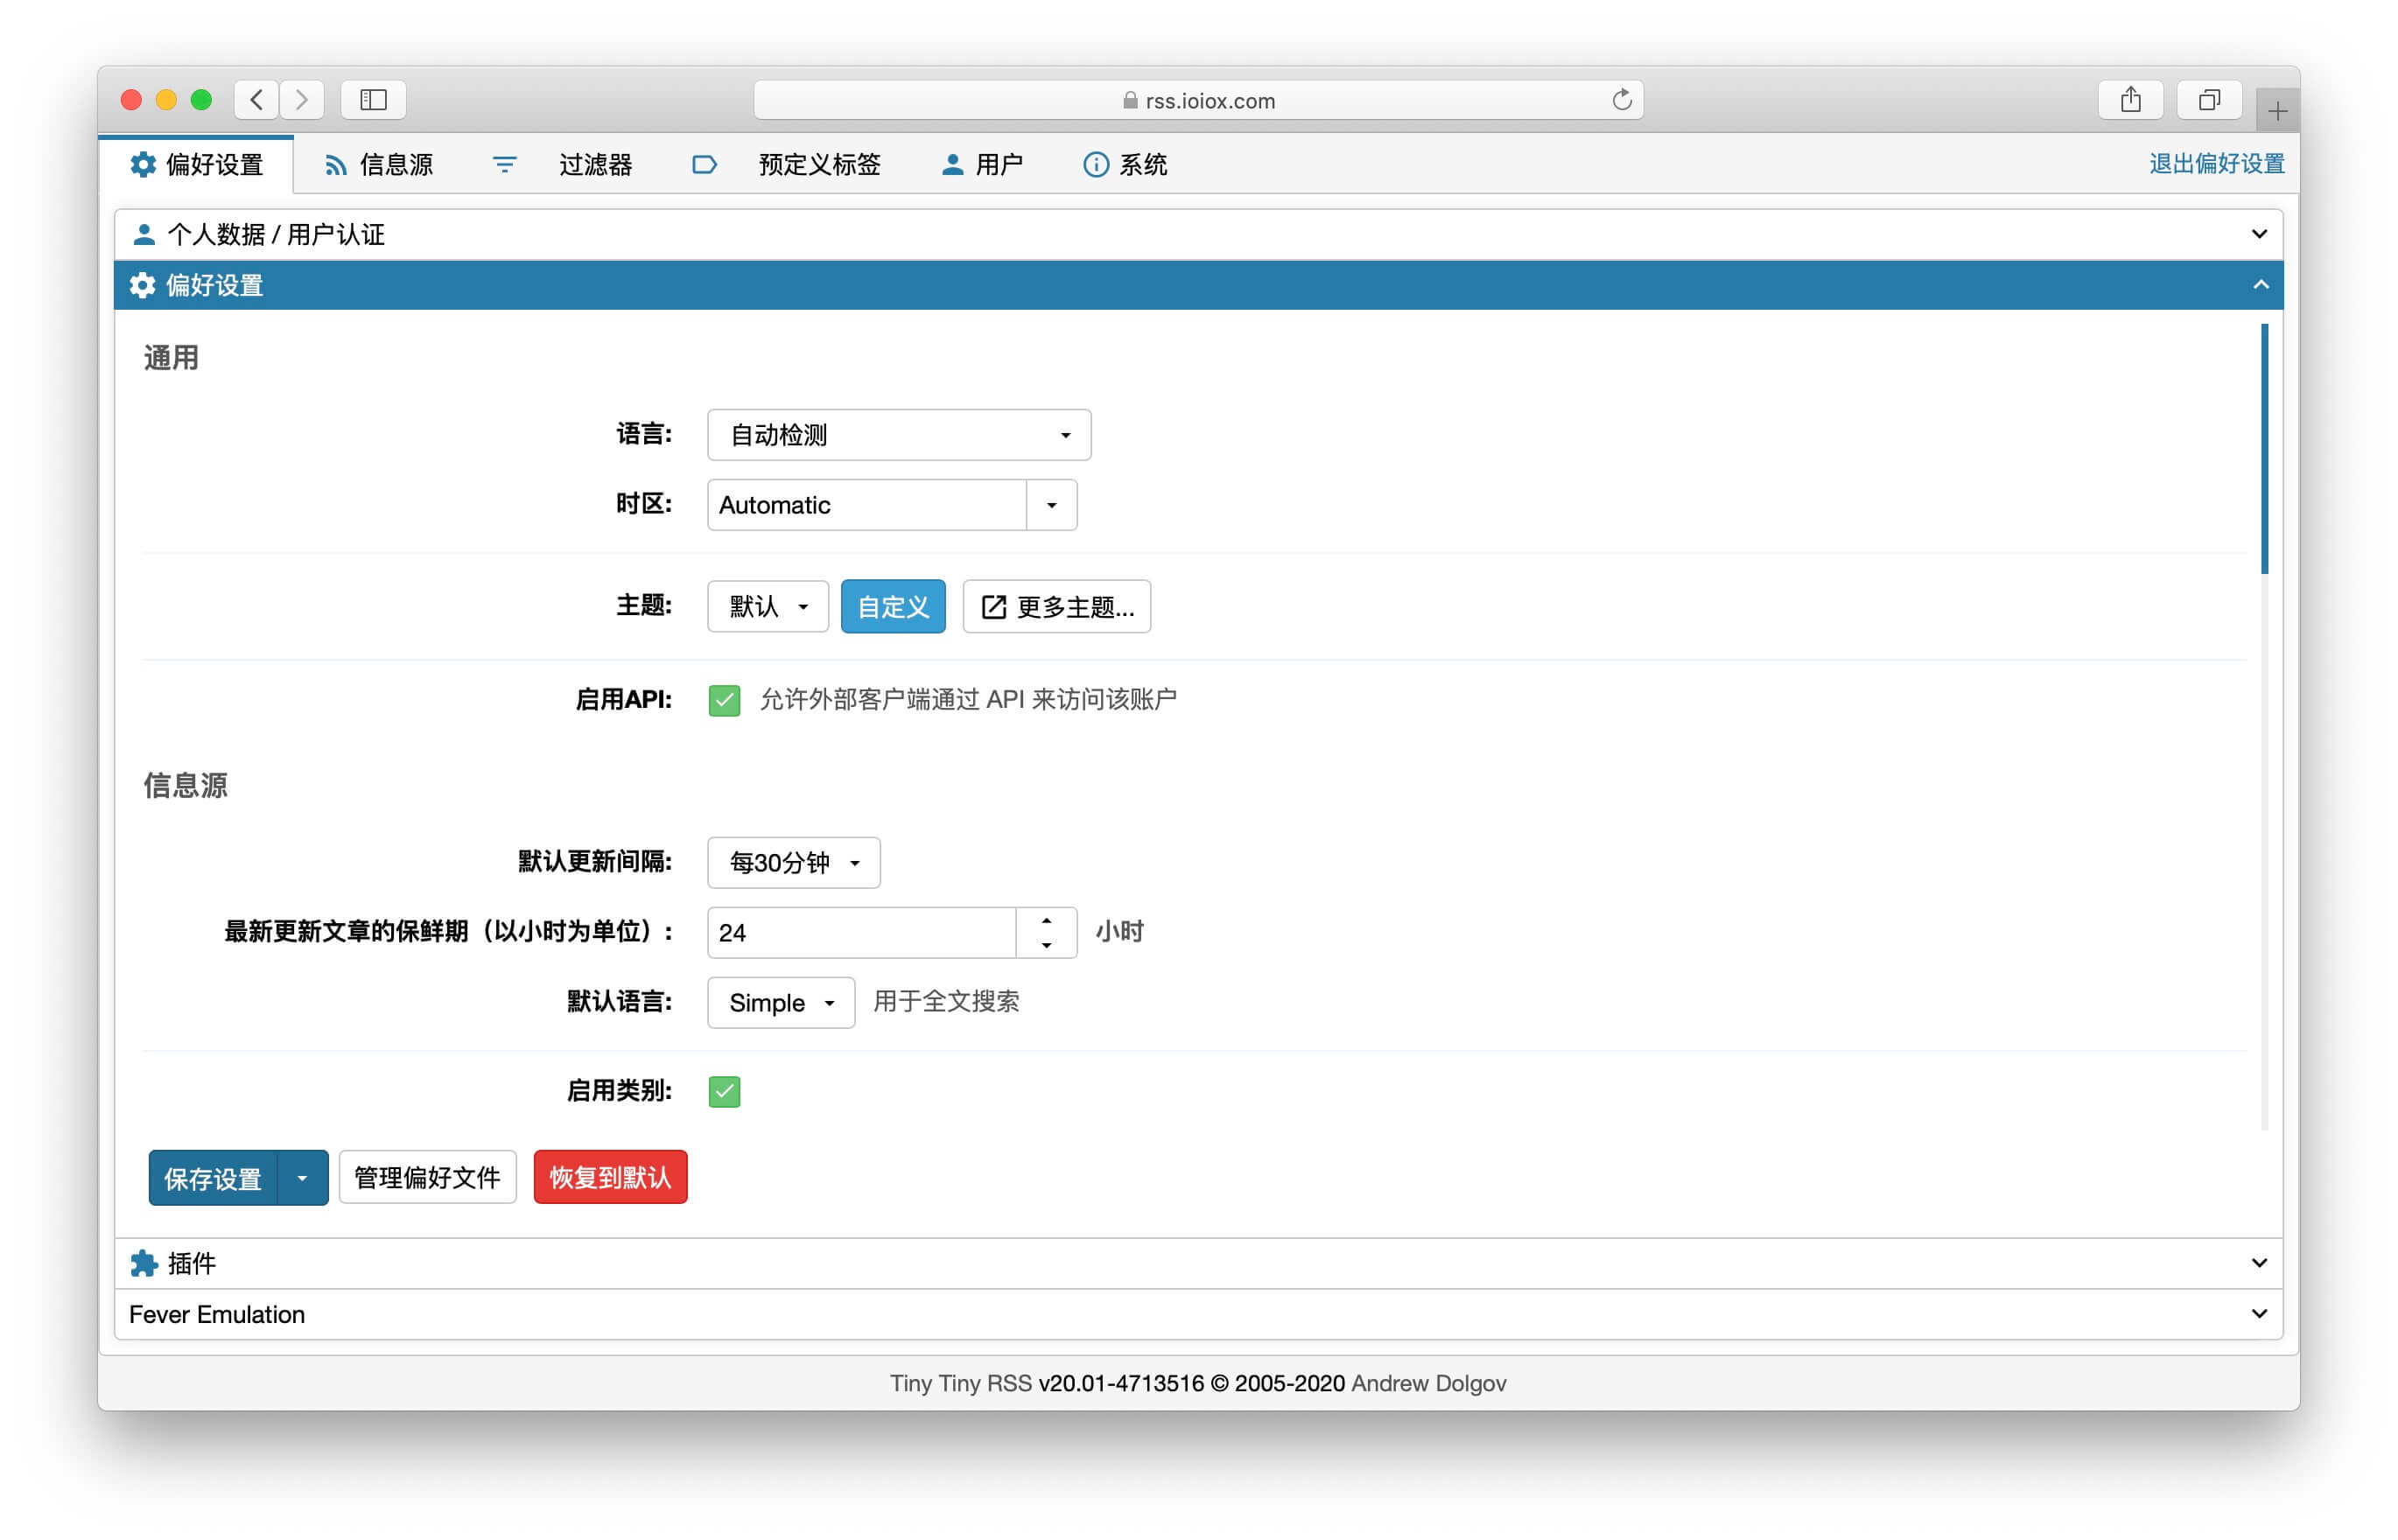Open 默认语言 dropdown set to Simple

(780, 1002)
